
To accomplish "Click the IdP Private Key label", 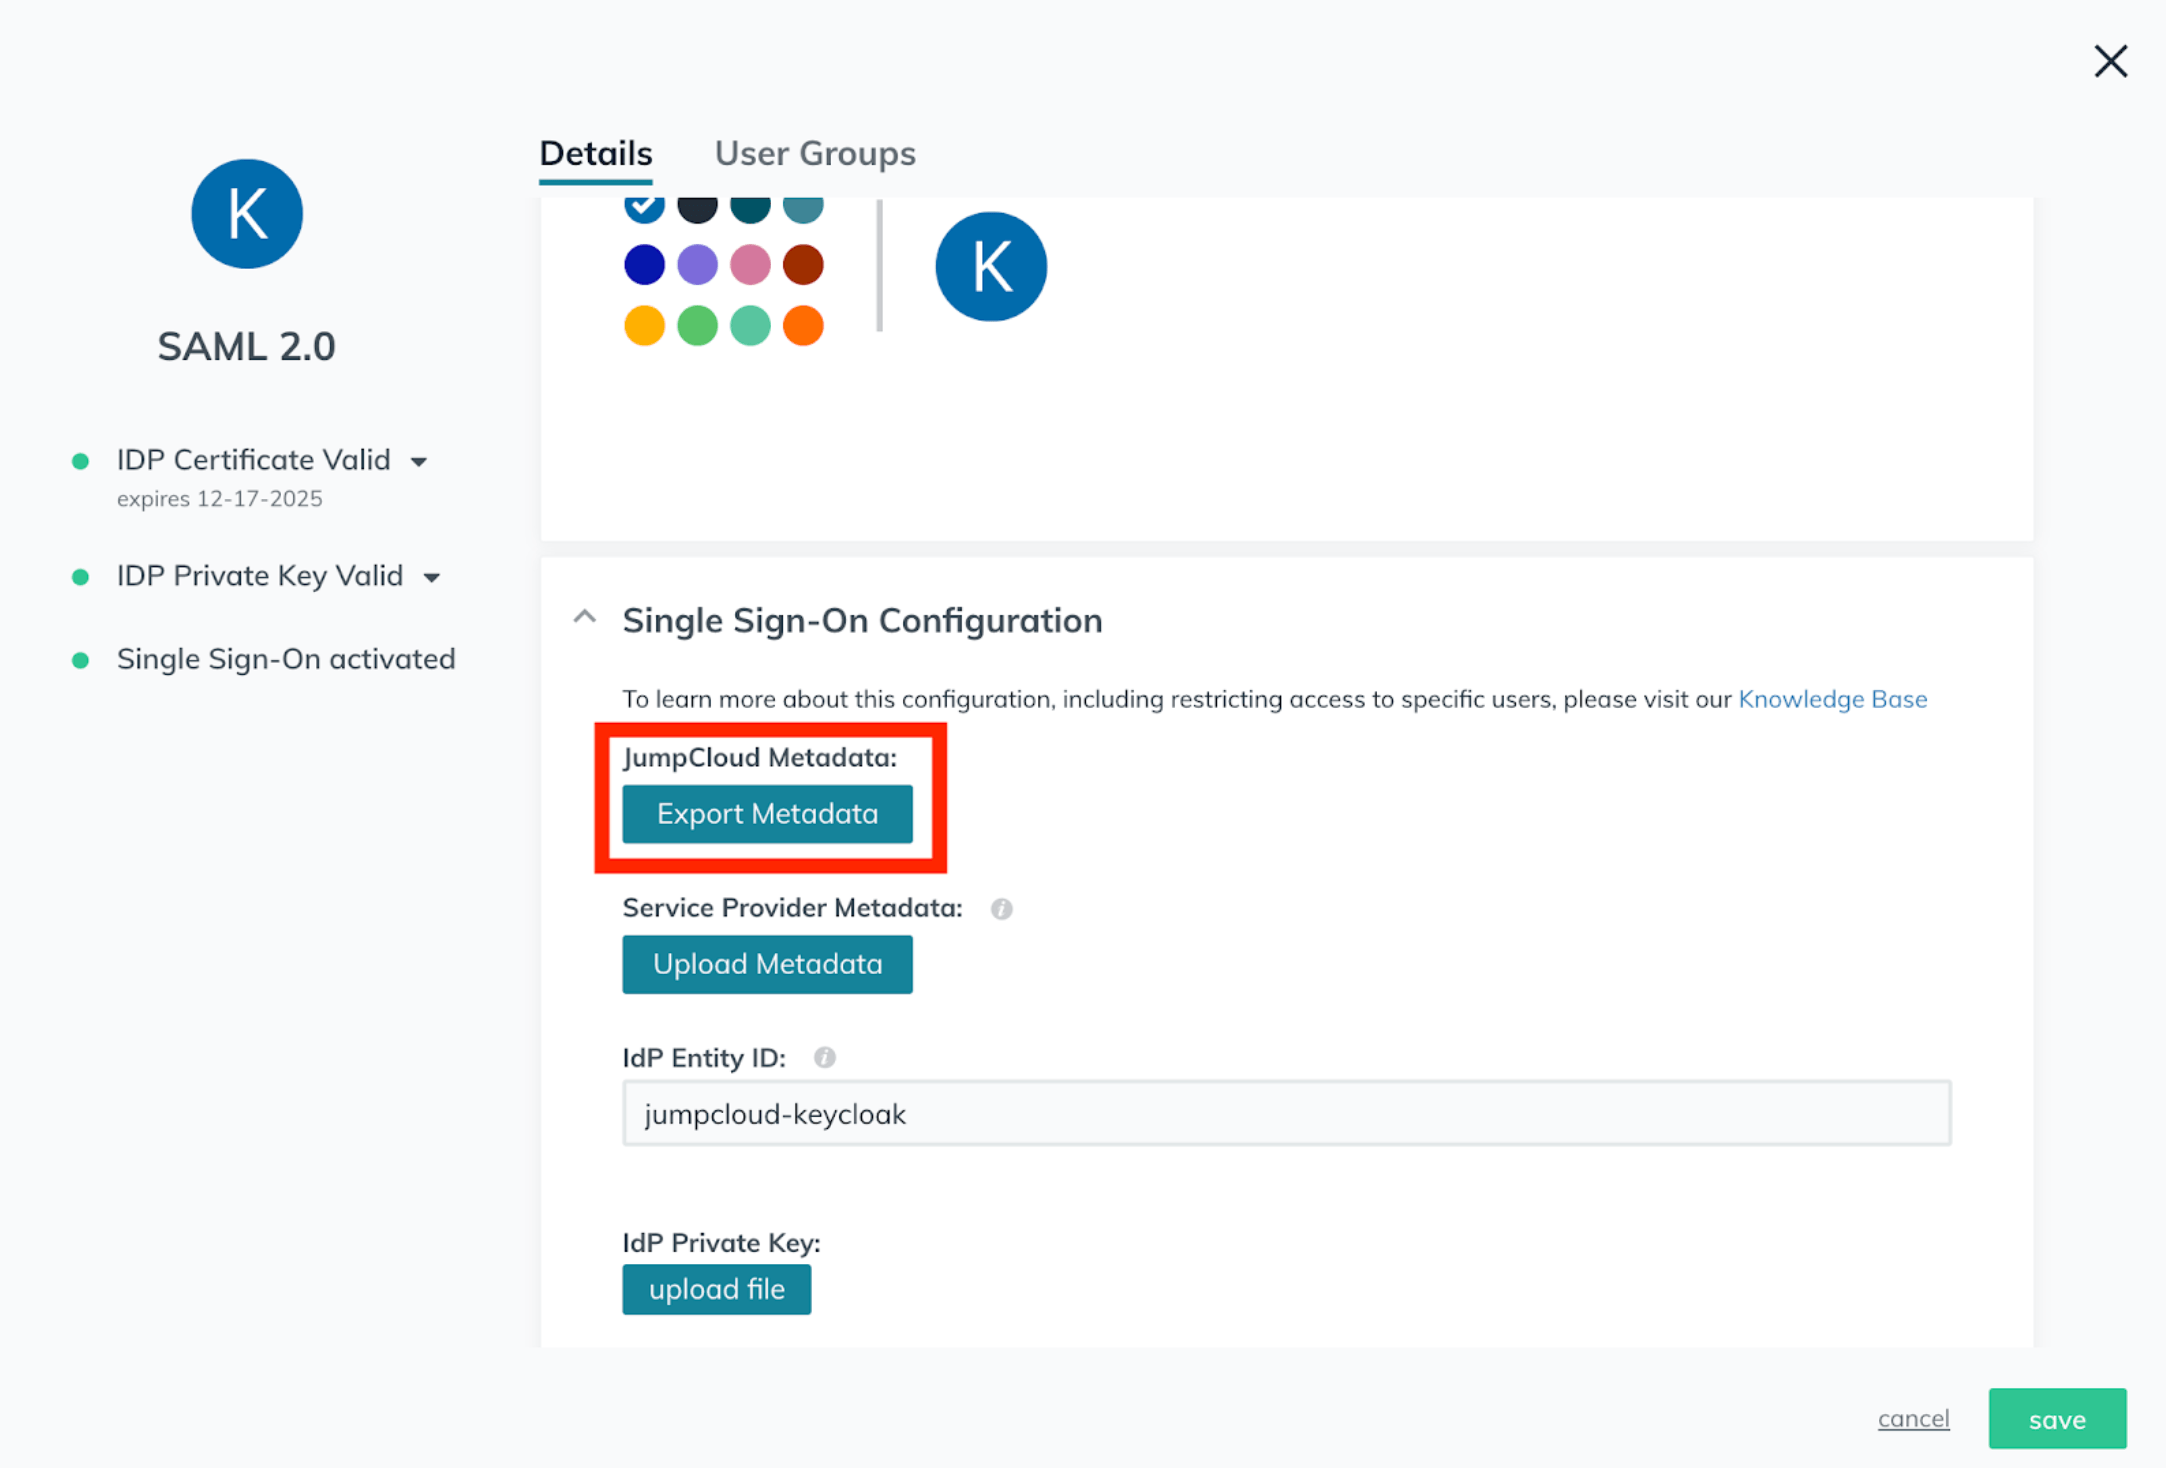I will tap(721, 1242).
